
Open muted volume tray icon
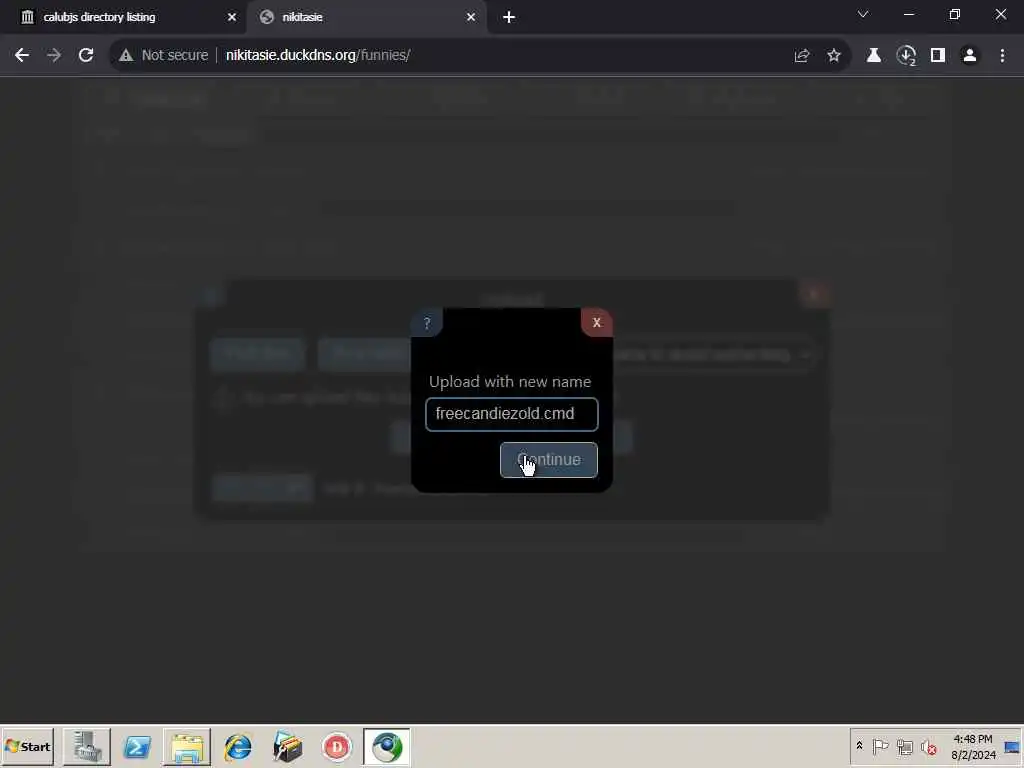(928, 746)
